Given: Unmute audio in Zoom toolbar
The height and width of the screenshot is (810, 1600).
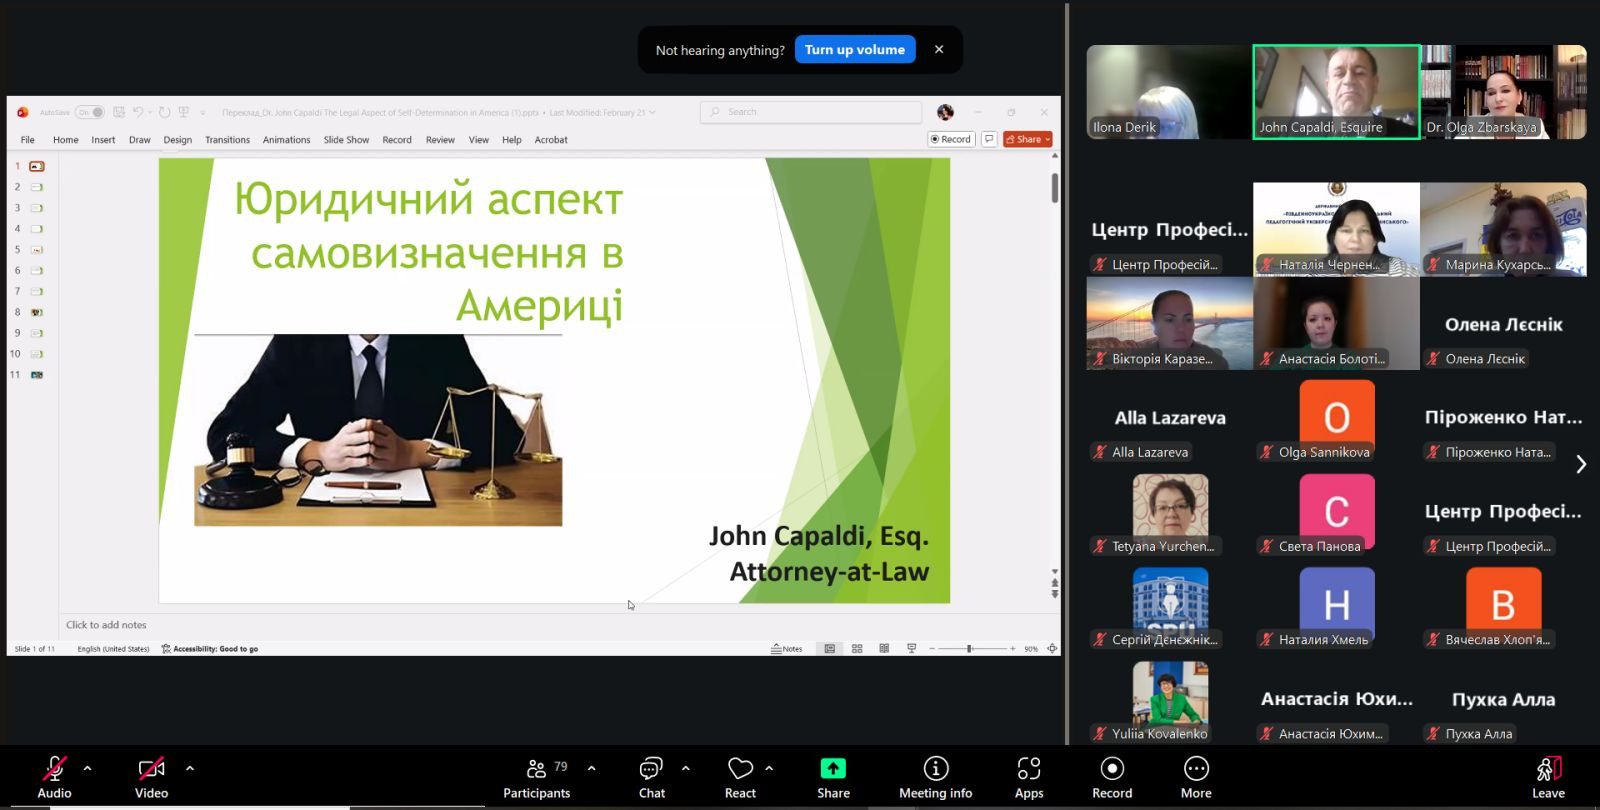Looking at the screenshot, I should (54, 777).
